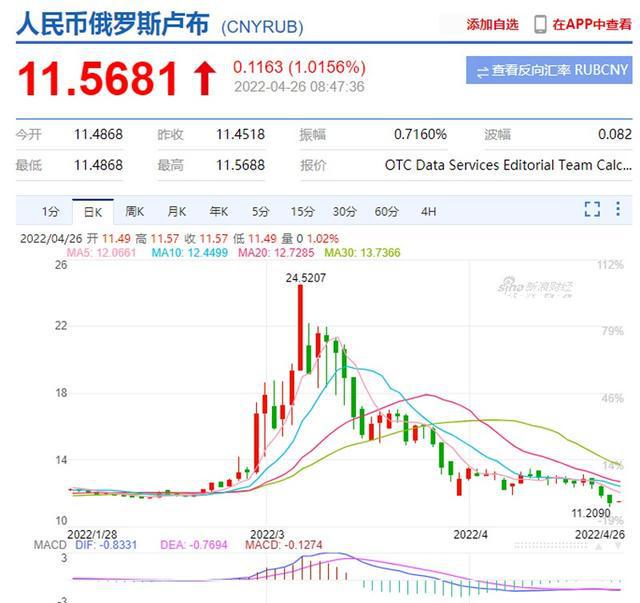This screenshot has width=640, height=603.
Task: Click the 今开 value 11.4868
Action: coord(98,134)
